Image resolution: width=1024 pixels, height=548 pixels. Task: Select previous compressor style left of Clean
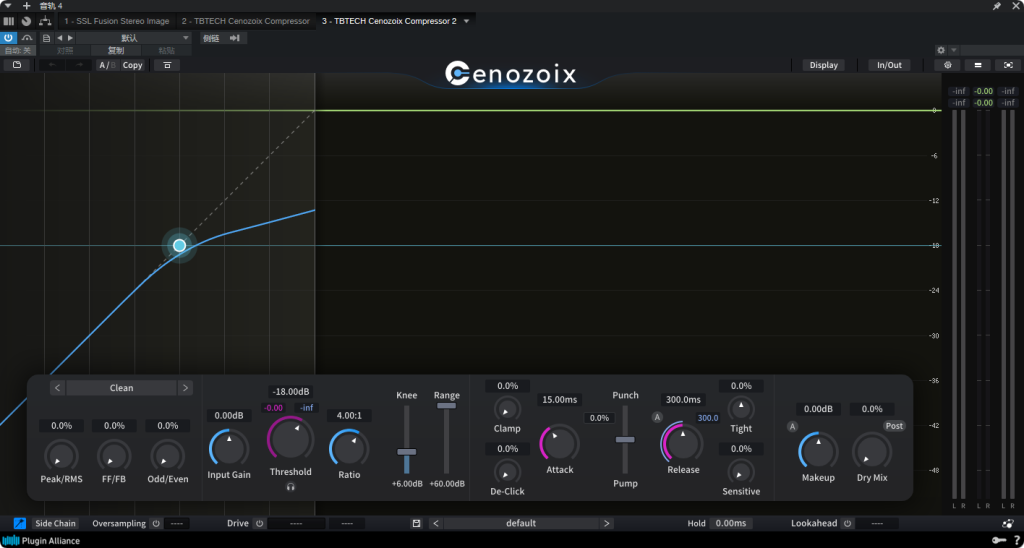(57, 388)
